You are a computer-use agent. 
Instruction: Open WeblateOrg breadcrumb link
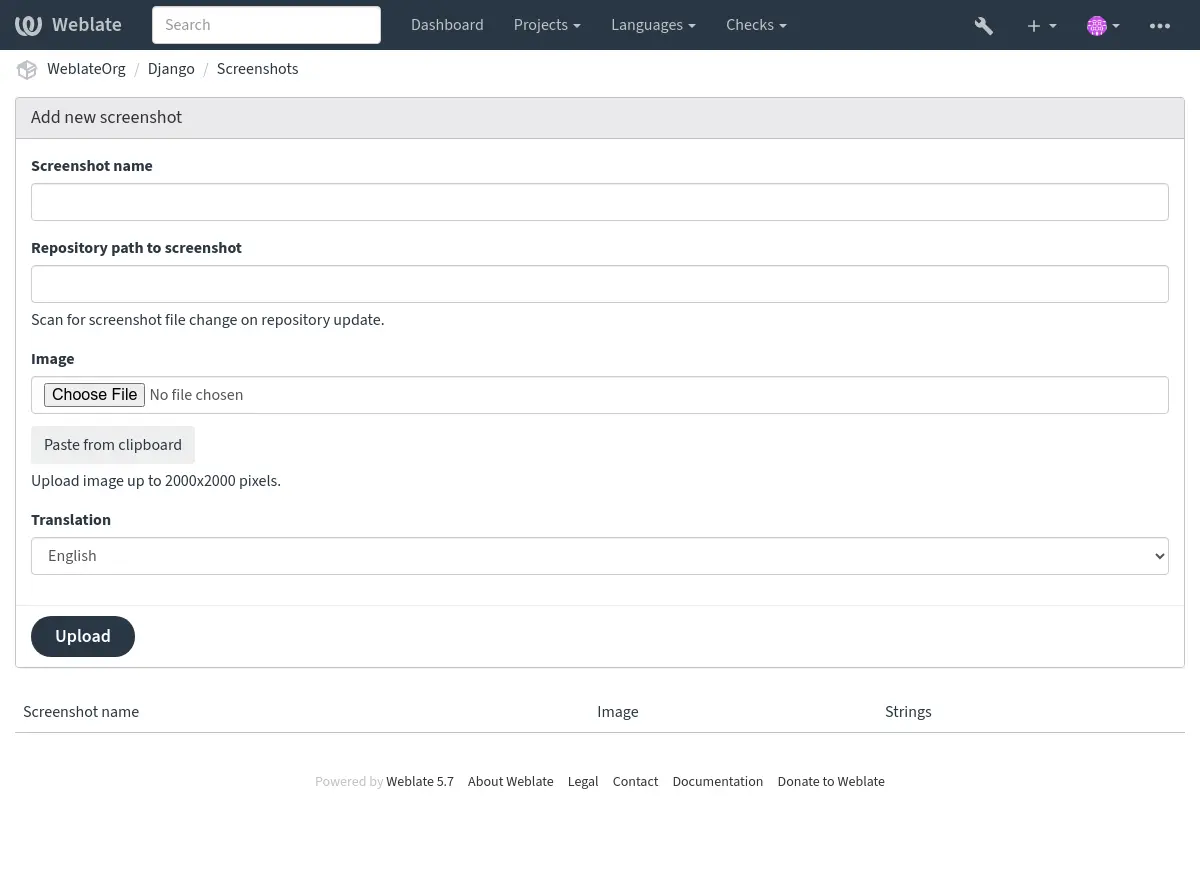tap(86, 69)
